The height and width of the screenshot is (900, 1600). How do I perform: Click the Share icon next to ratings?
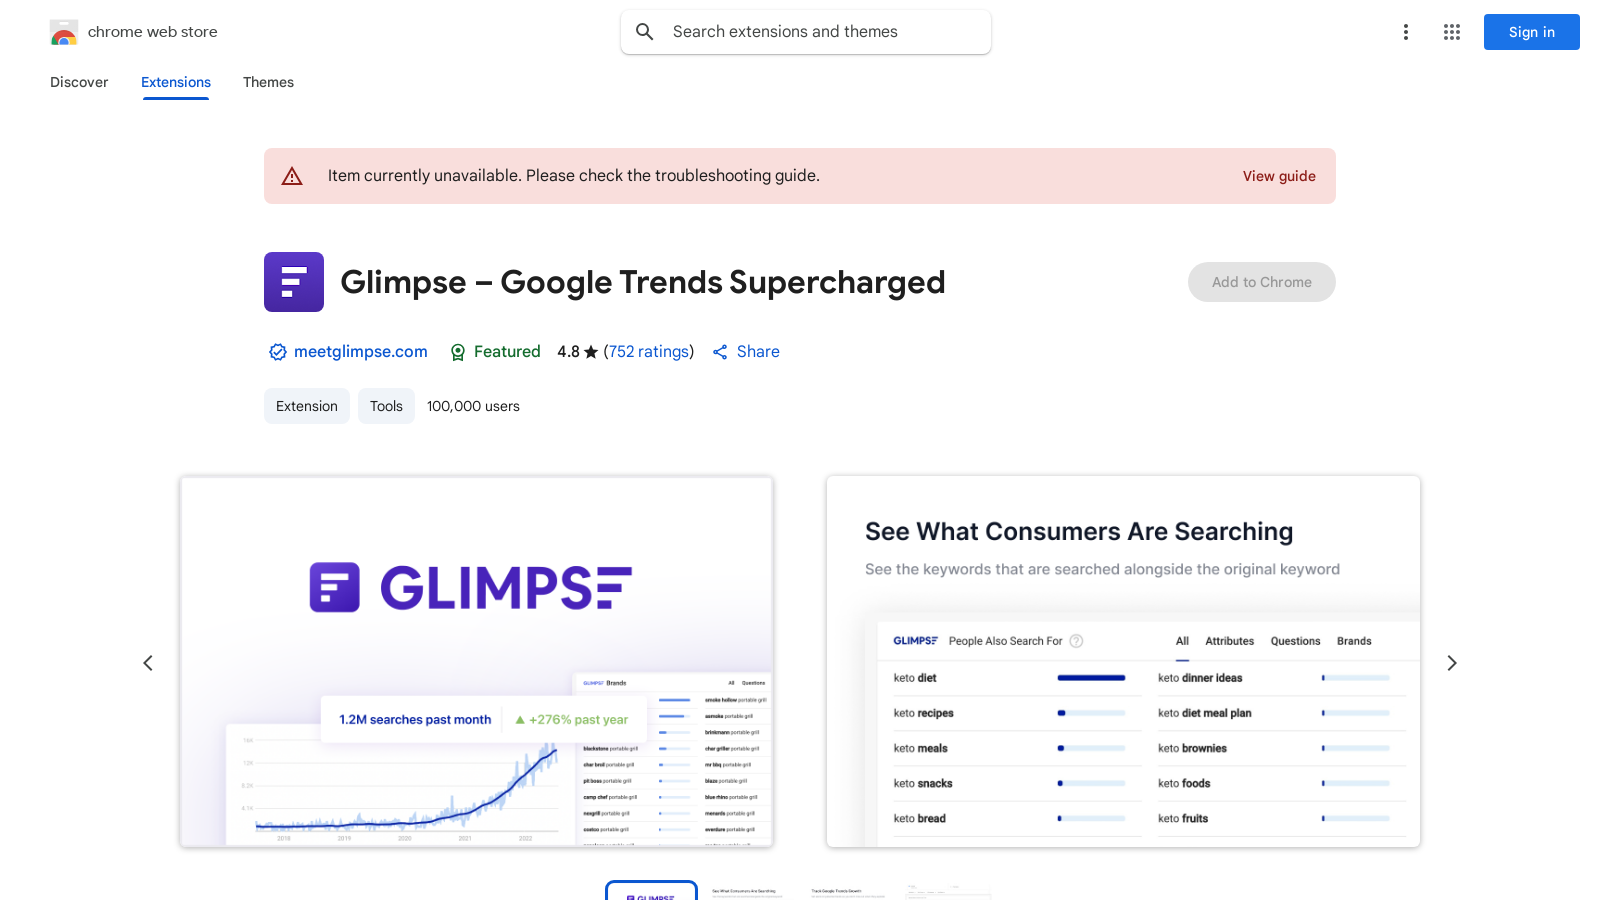pos(721,351)
